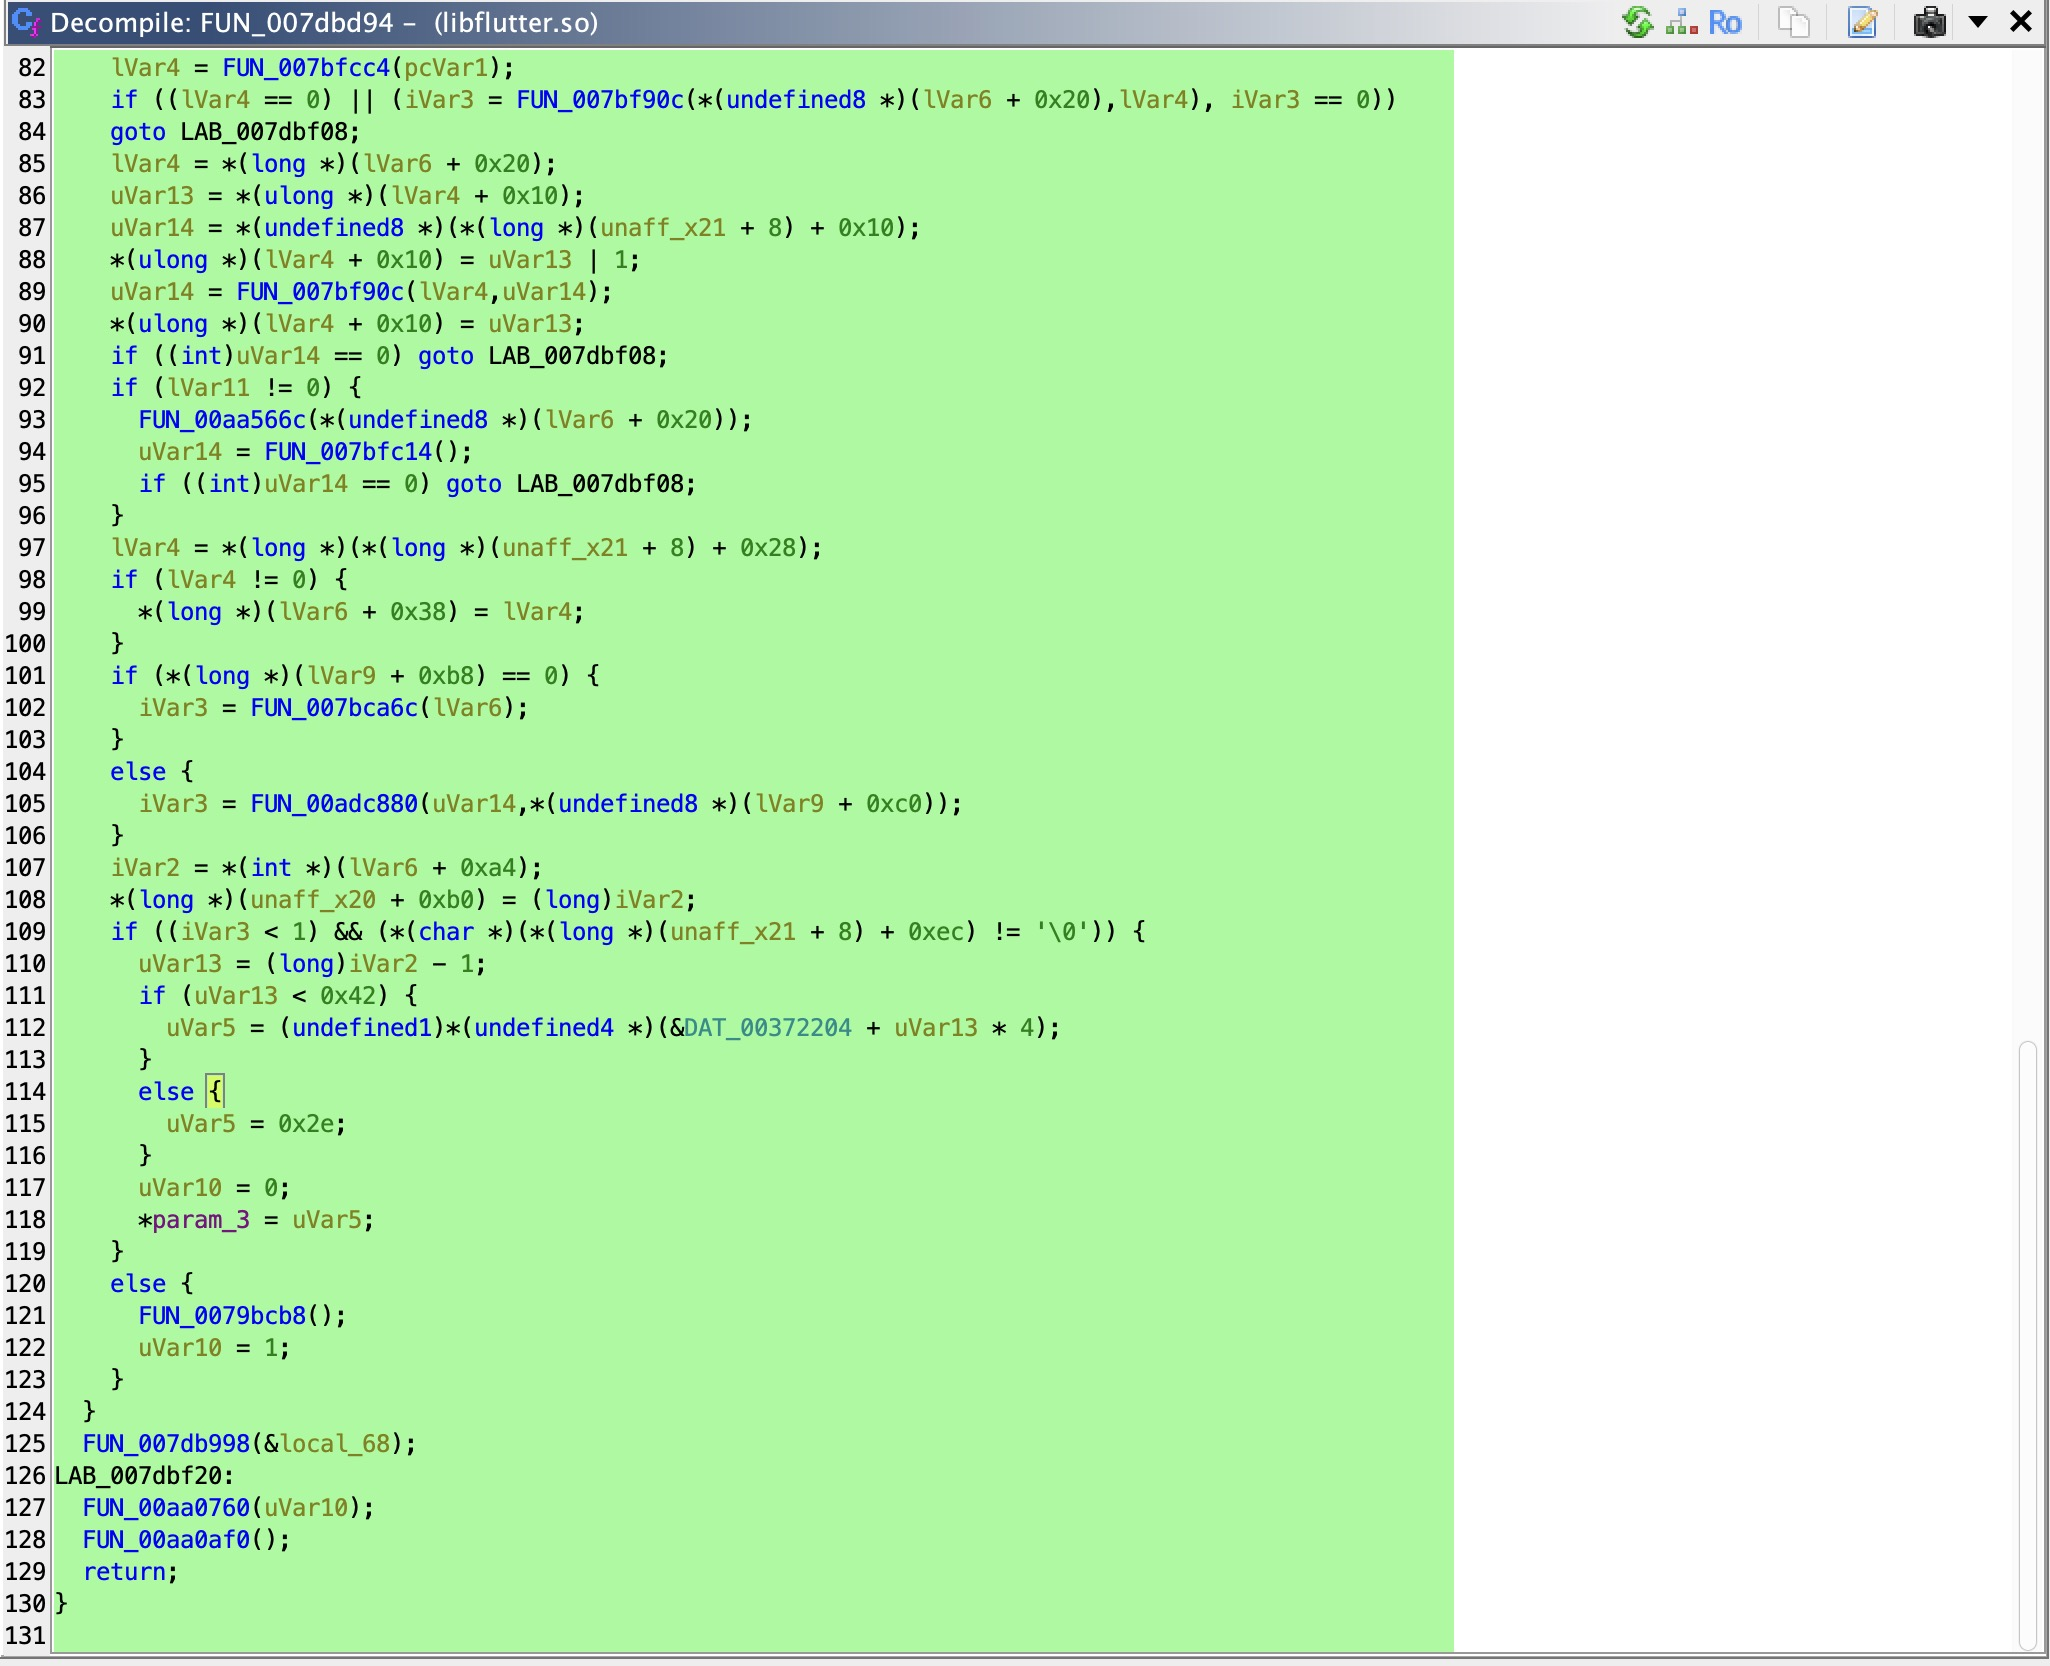2050x1666 pixels.
Task: Click 'pcVar1' argument on line 82
Action: [x=446, y=68]
